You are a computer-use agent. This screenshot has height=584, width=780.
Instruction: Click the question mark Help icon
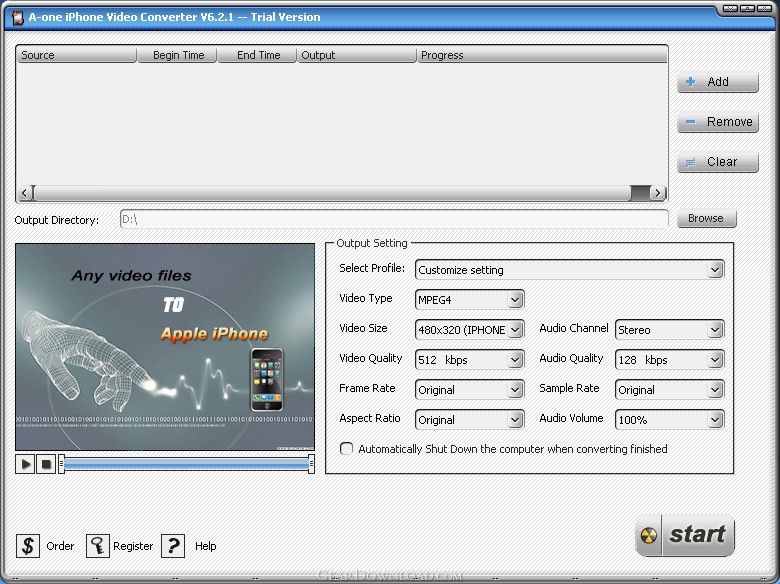tap(173, 546)
